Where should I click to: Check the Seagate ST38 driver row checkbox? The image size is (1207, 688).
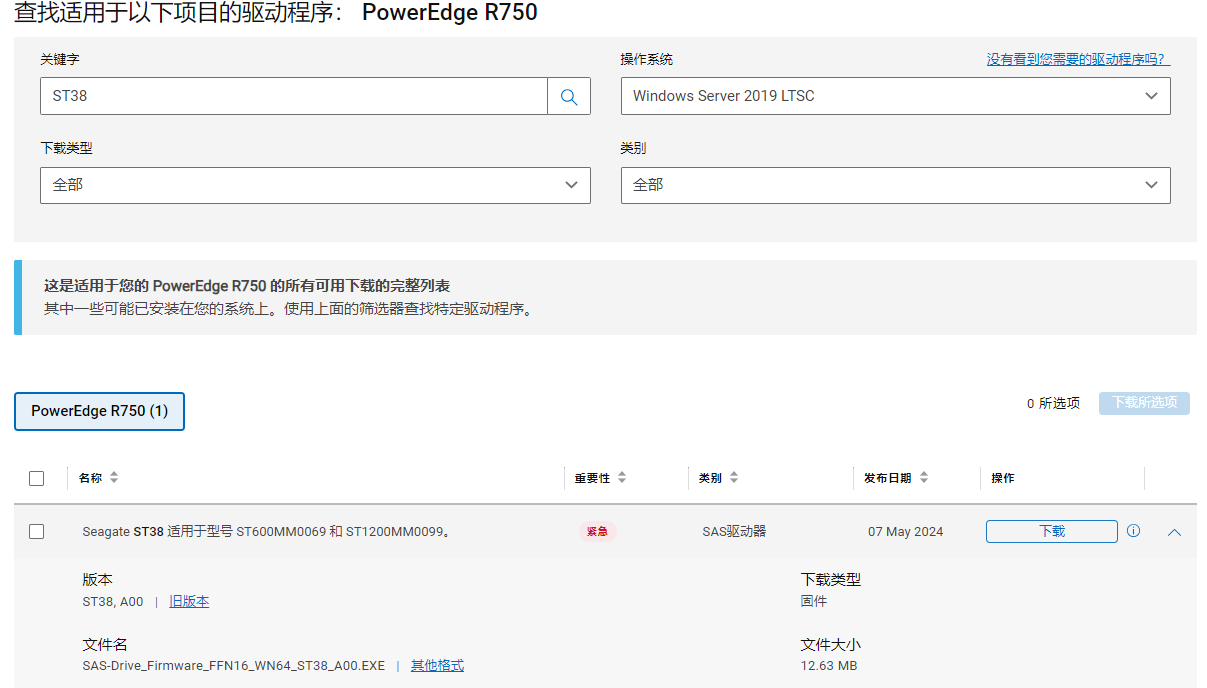[37, 531]
